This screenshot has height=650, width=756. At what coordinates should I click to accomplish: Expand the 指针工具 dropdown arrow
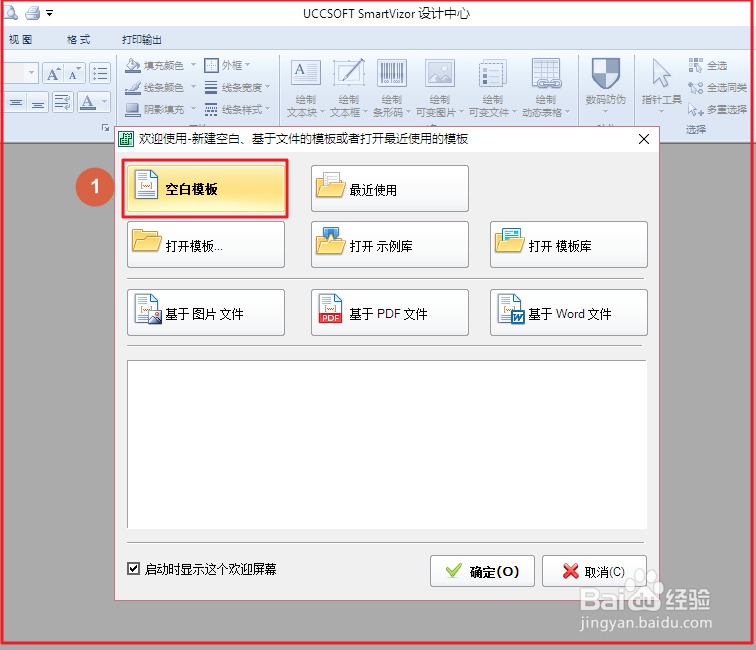[x=661, y=112]
